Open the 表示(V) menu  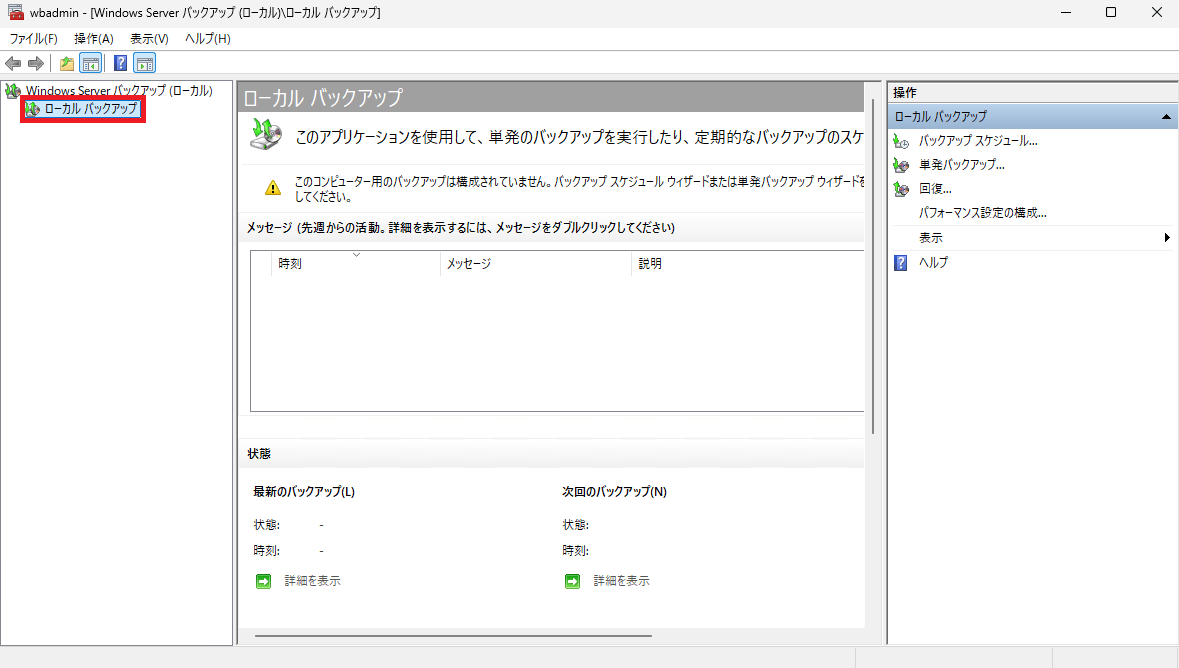(149, 38)
